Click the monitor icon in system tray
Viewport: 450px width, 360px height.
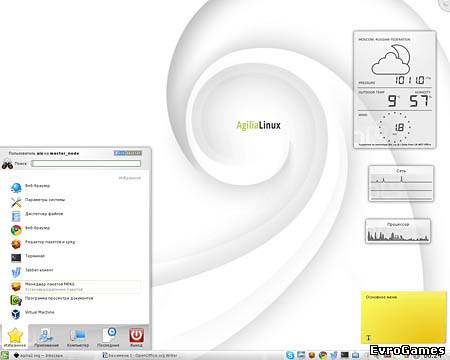coord(301,355)
